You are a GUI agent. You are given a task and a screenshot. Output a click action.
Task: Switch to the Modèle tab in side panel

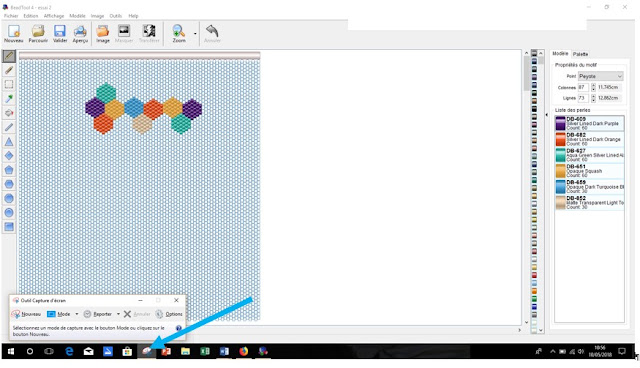point(560,53)
